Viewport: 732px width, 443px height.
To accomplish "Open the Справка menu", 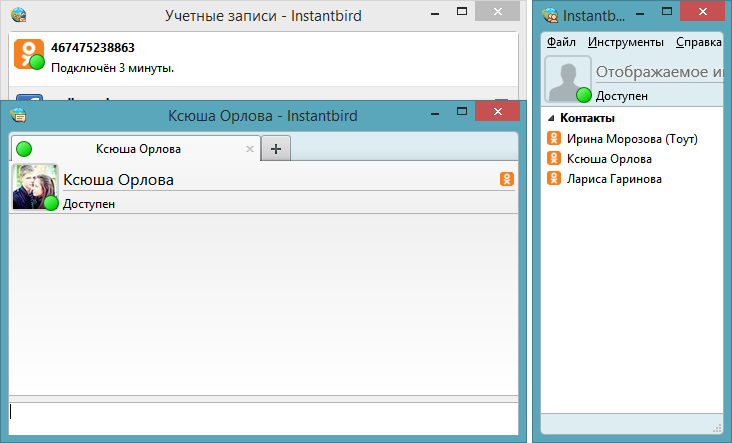I will click(x=699, y=42).
